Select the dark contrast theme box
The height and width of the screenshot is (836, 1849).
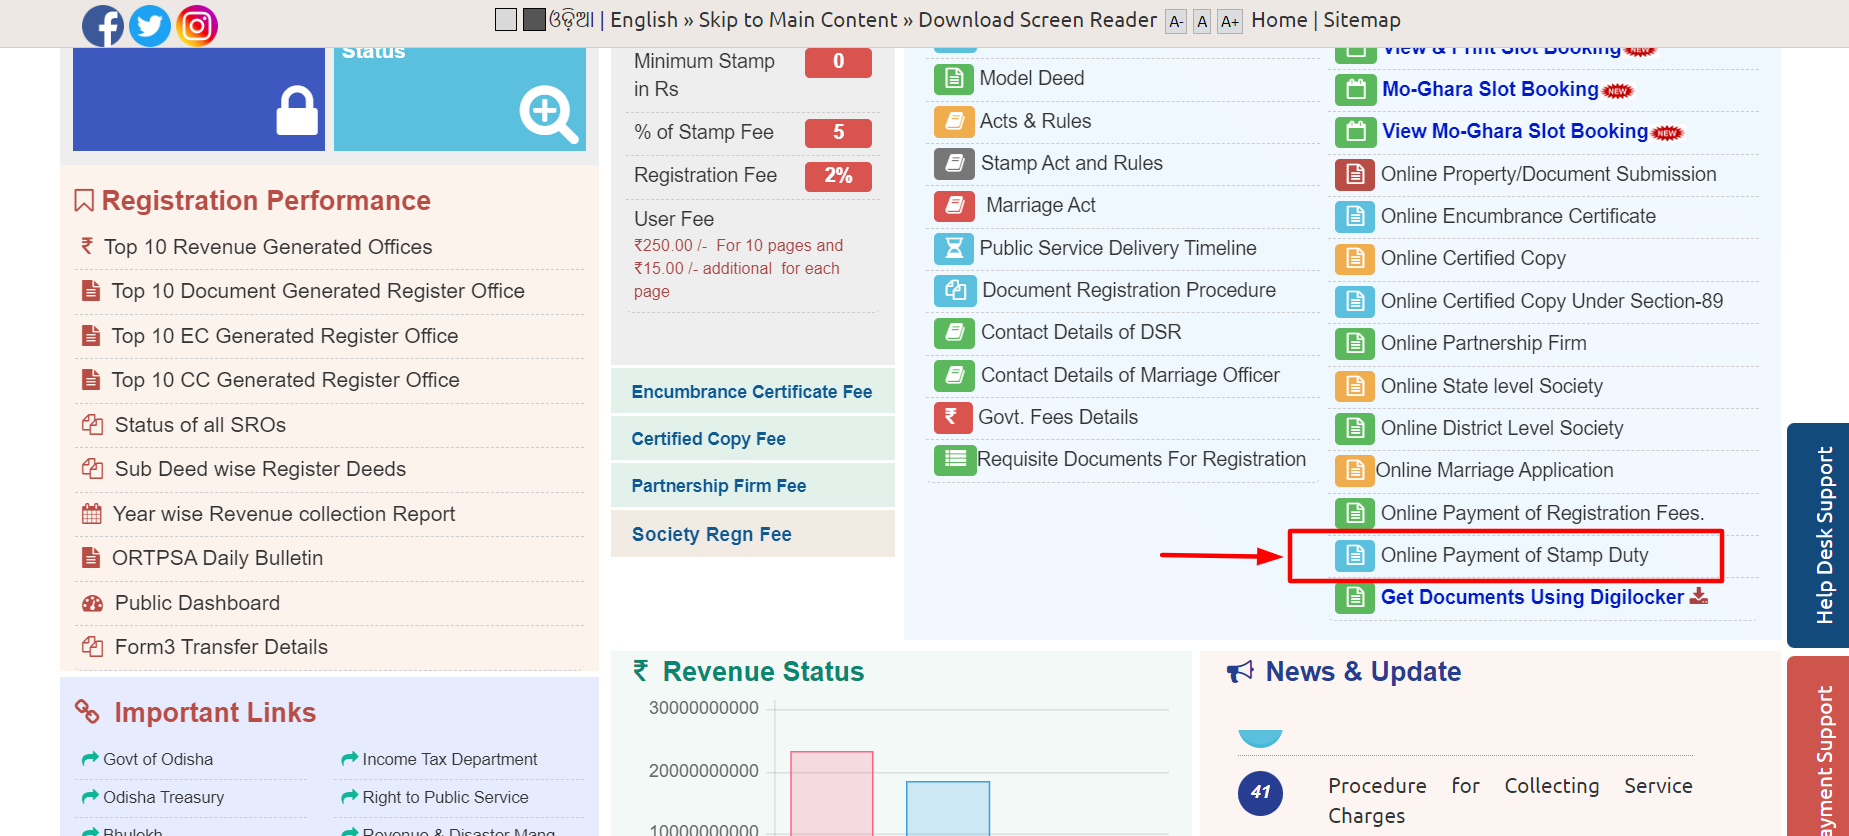pyautogui.click(x=534, y=20)
